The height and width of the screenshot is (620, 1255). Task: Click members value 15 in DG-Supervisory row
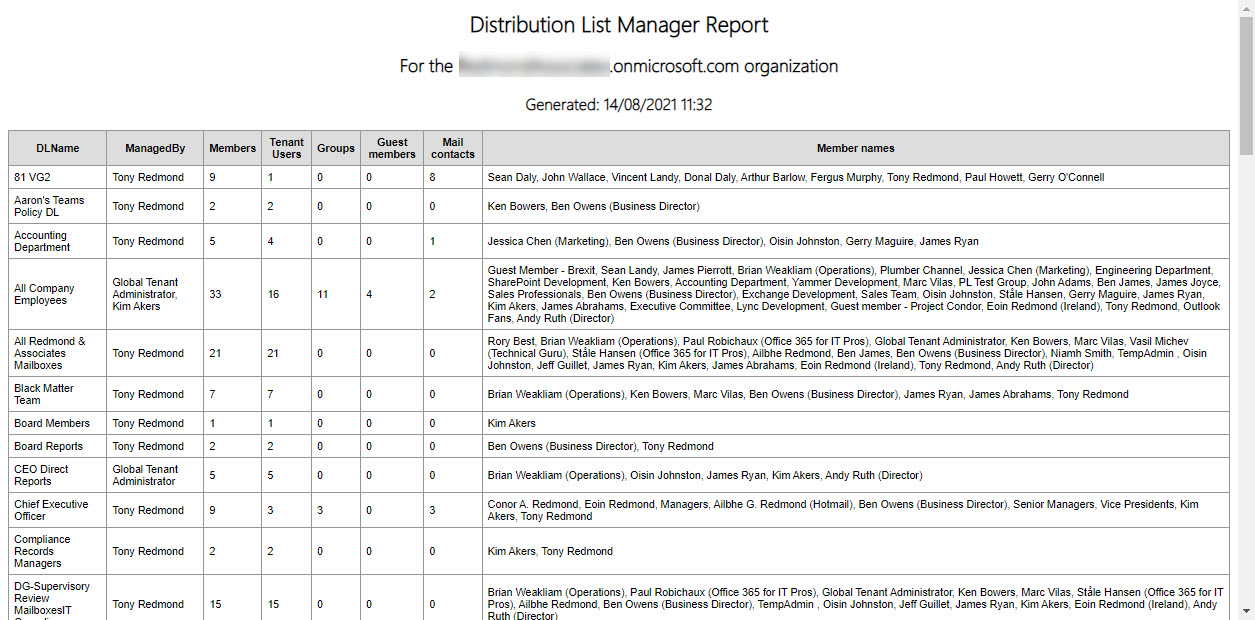(x=215, y=604)
